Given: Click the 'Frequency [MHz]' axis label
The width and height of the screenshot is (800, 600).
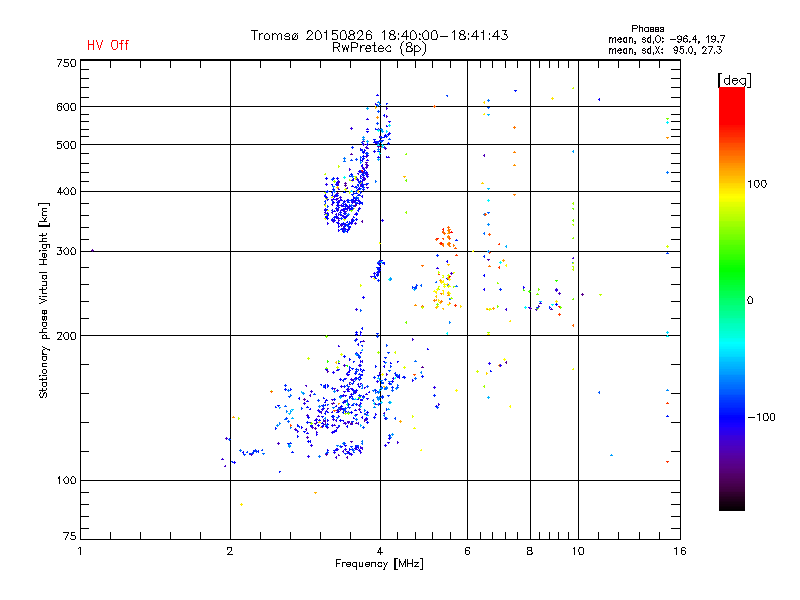Looking at the screenshot, I should 379,564.
